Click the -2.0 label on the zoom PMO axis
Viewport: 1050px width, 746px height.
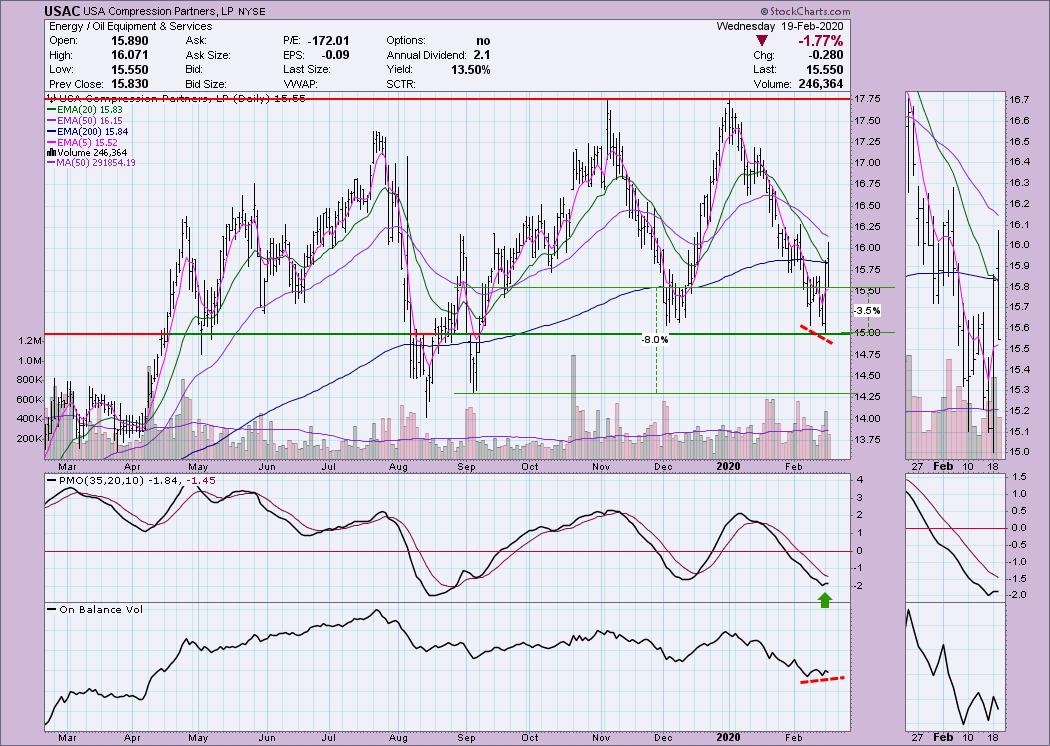point(1018,595)
